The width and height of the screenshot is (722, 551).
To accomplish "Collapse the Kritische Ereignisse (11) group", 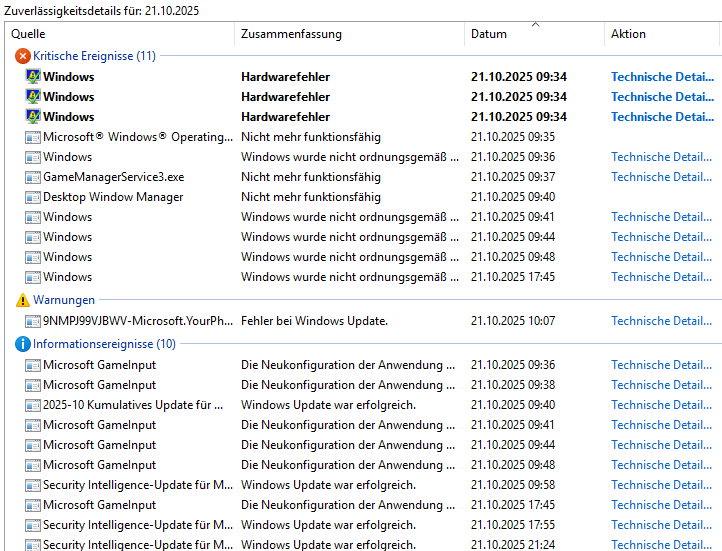I will pos(94,56).
